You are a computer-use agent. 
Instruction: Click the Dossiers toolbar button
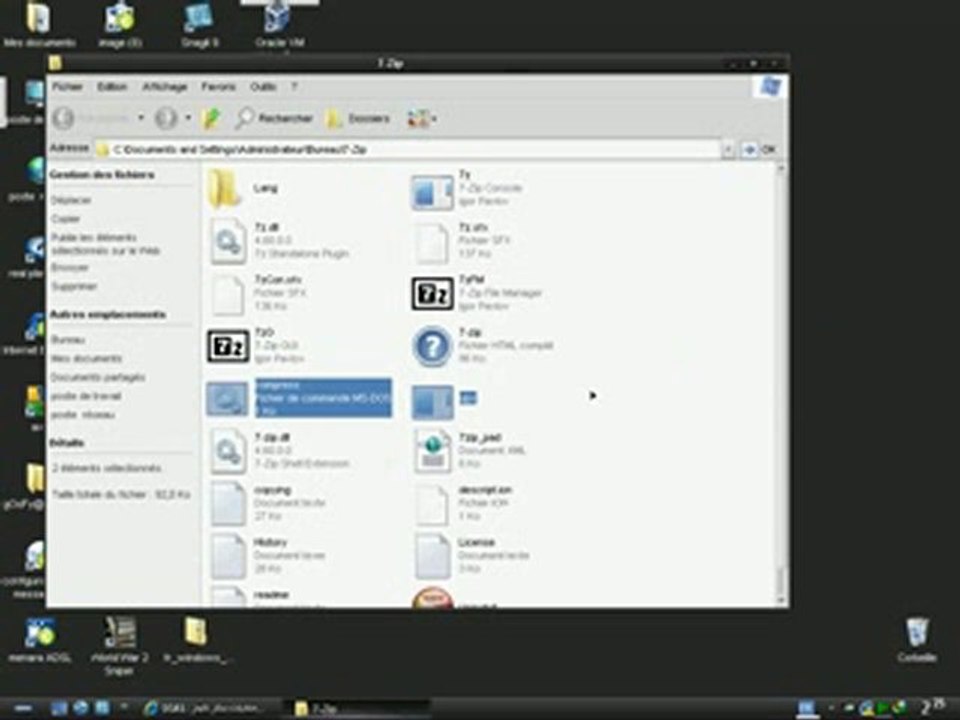click(359, 118)
